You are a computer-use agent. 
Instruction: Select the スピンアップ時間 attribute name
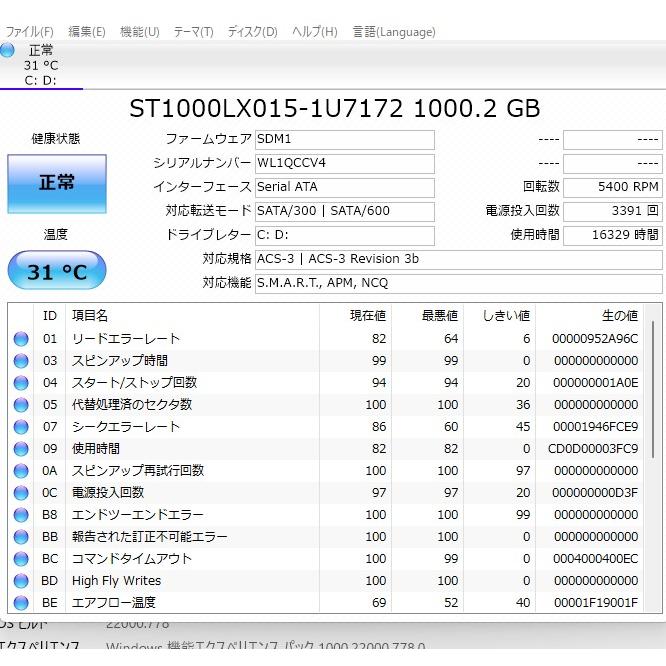[x=120, y=361]
